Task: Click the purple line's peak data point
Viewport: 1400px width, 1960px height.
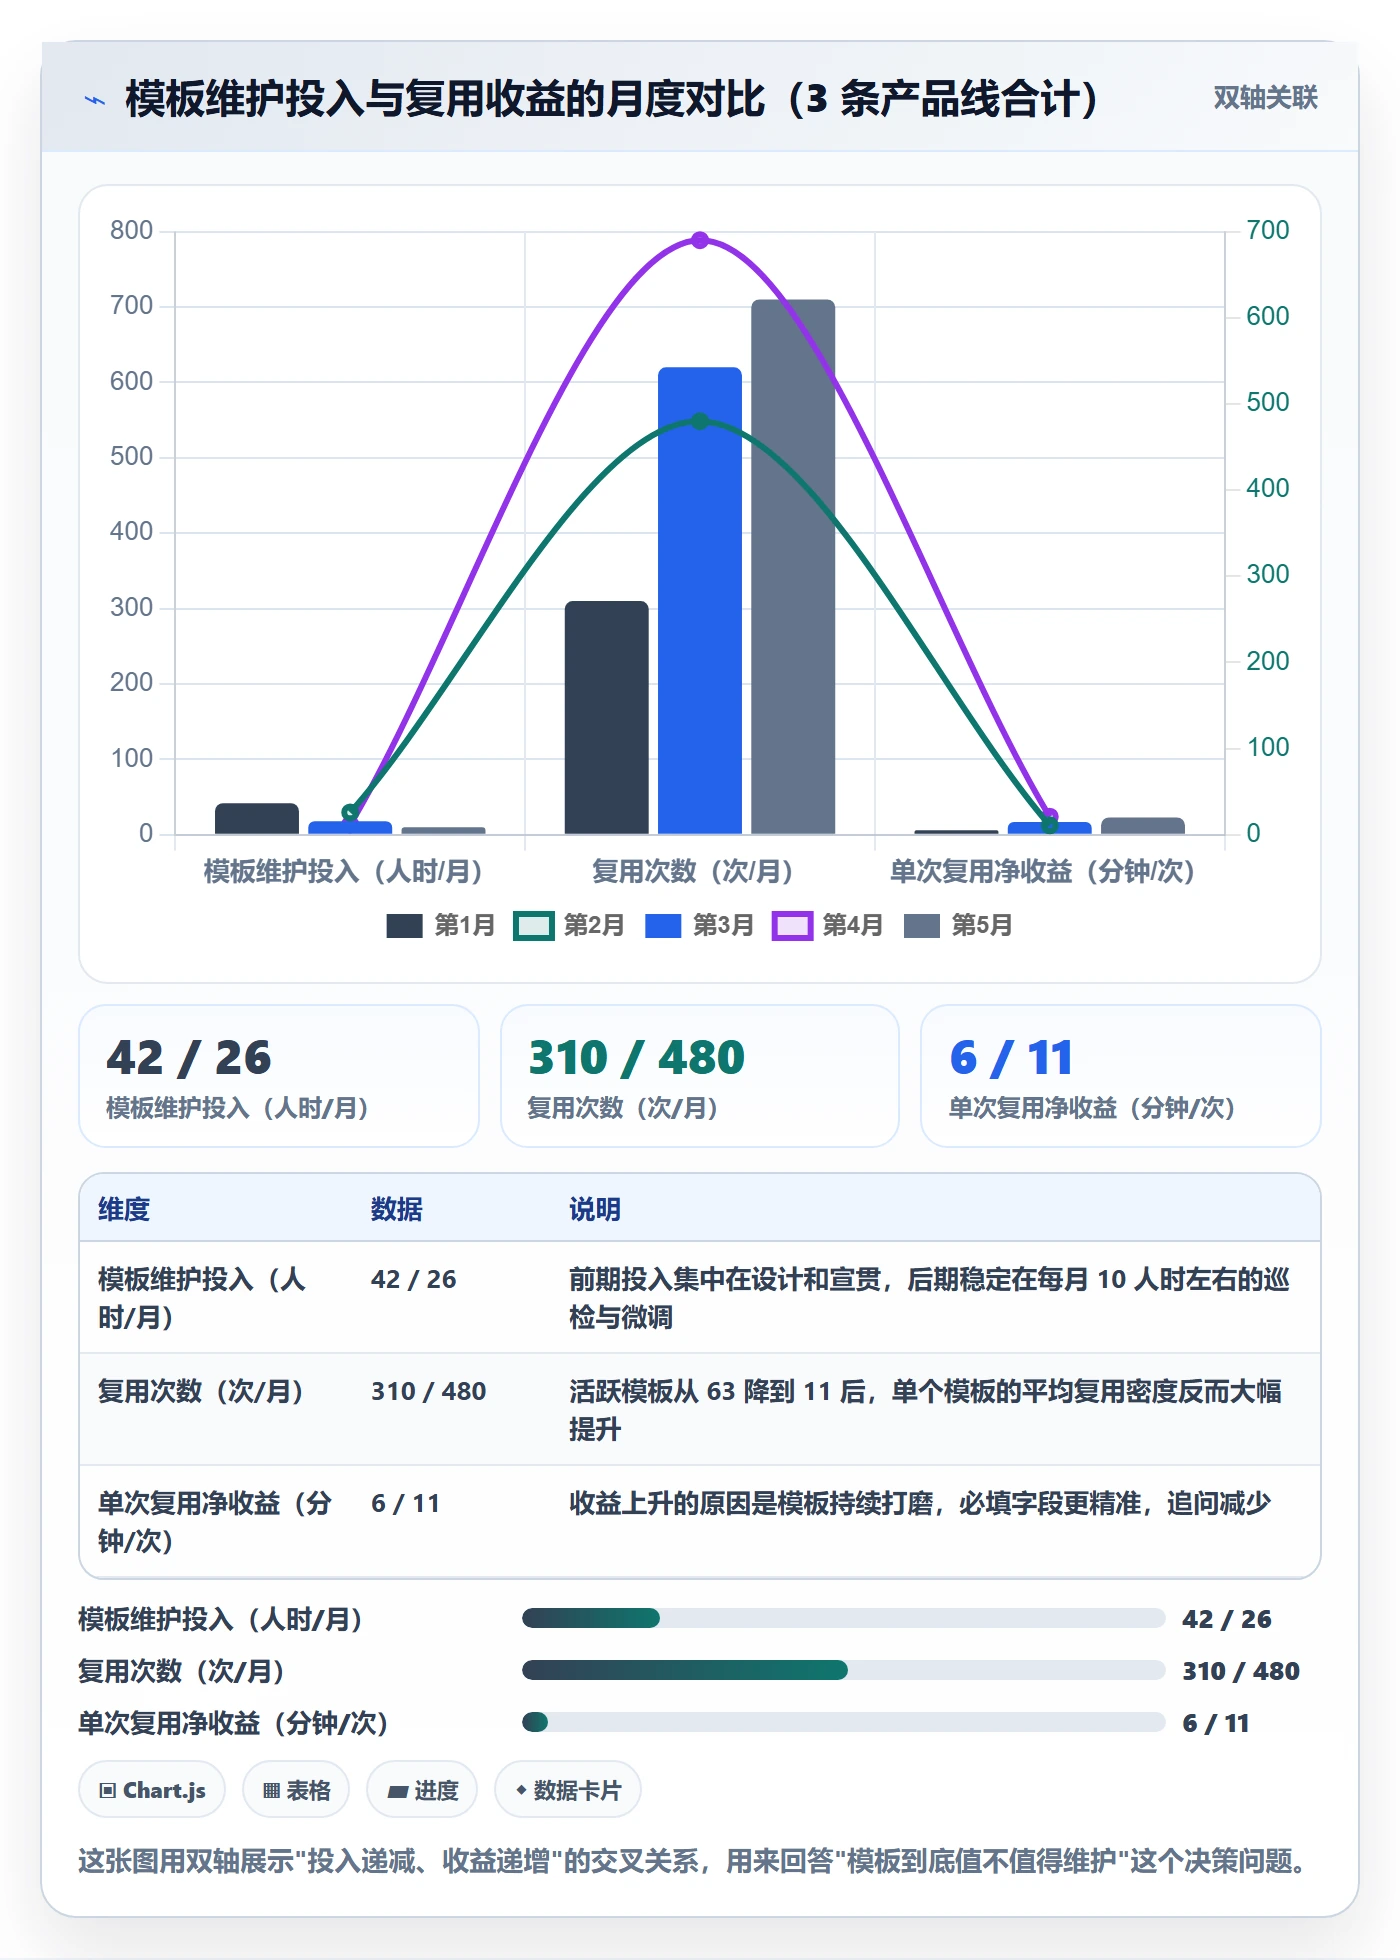Action: [x=700, y=240]
